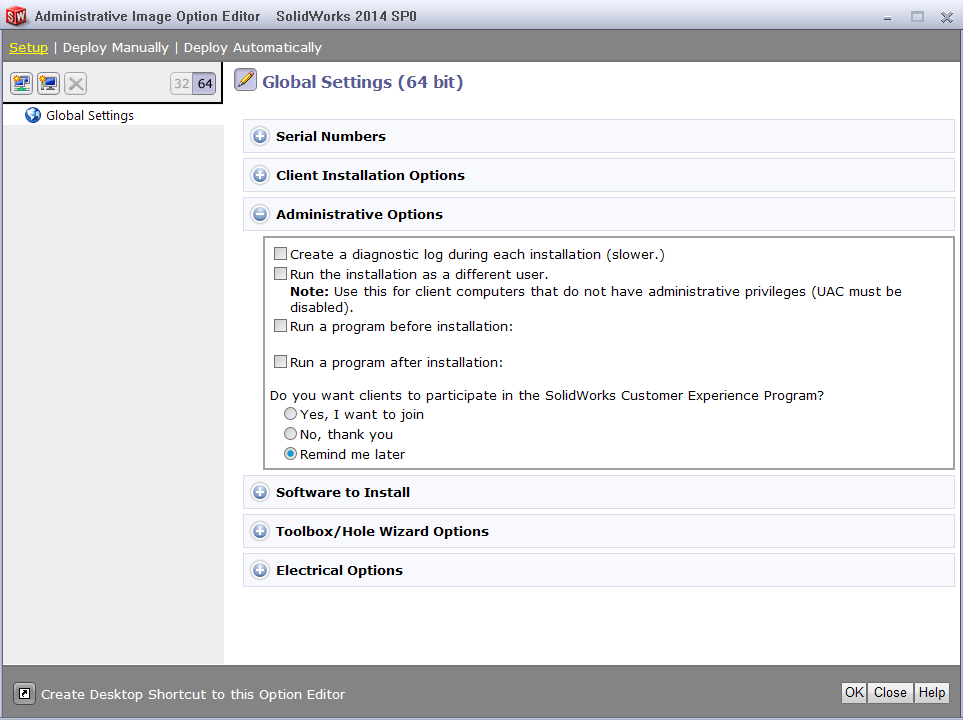This screenshot has height=720, width=963.
Task: Select Remind me later option
Action: pyautogui.click(x=290, y=454)
